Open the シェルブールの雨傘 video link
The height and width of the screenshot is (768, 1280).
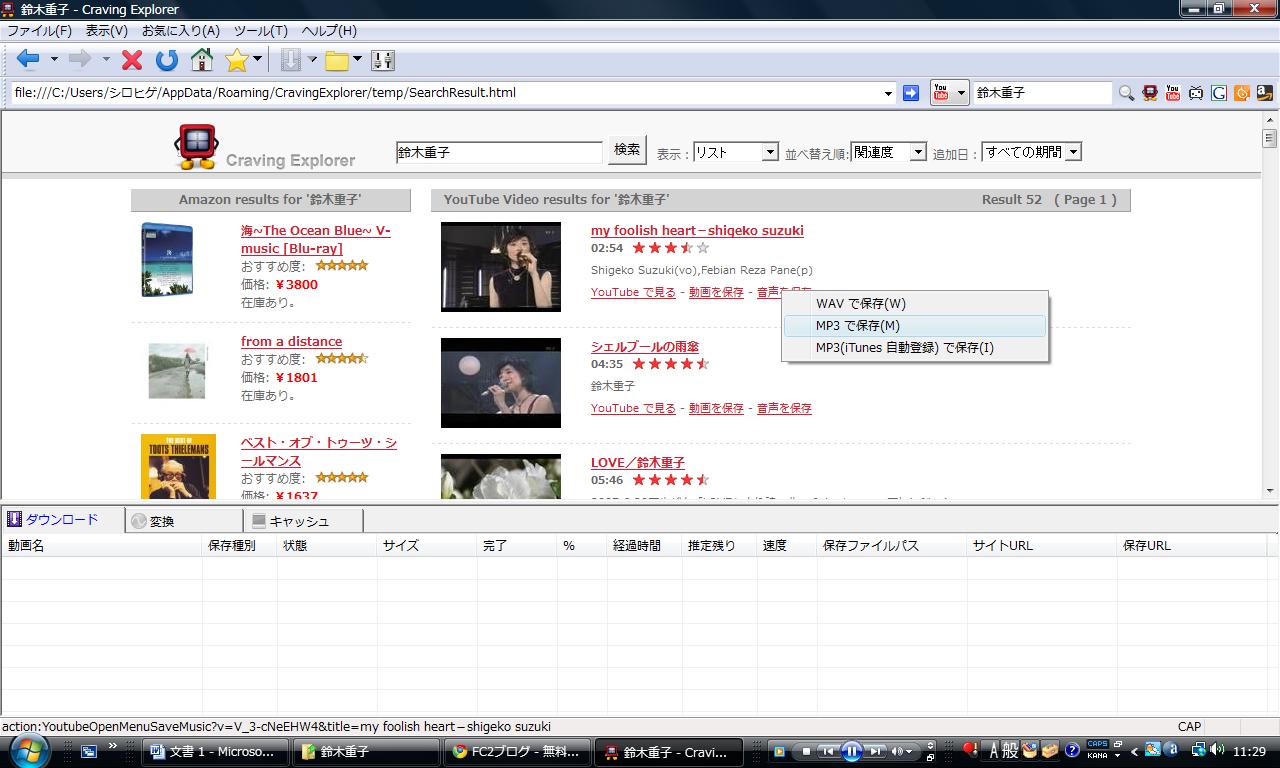tap(645, 347)
